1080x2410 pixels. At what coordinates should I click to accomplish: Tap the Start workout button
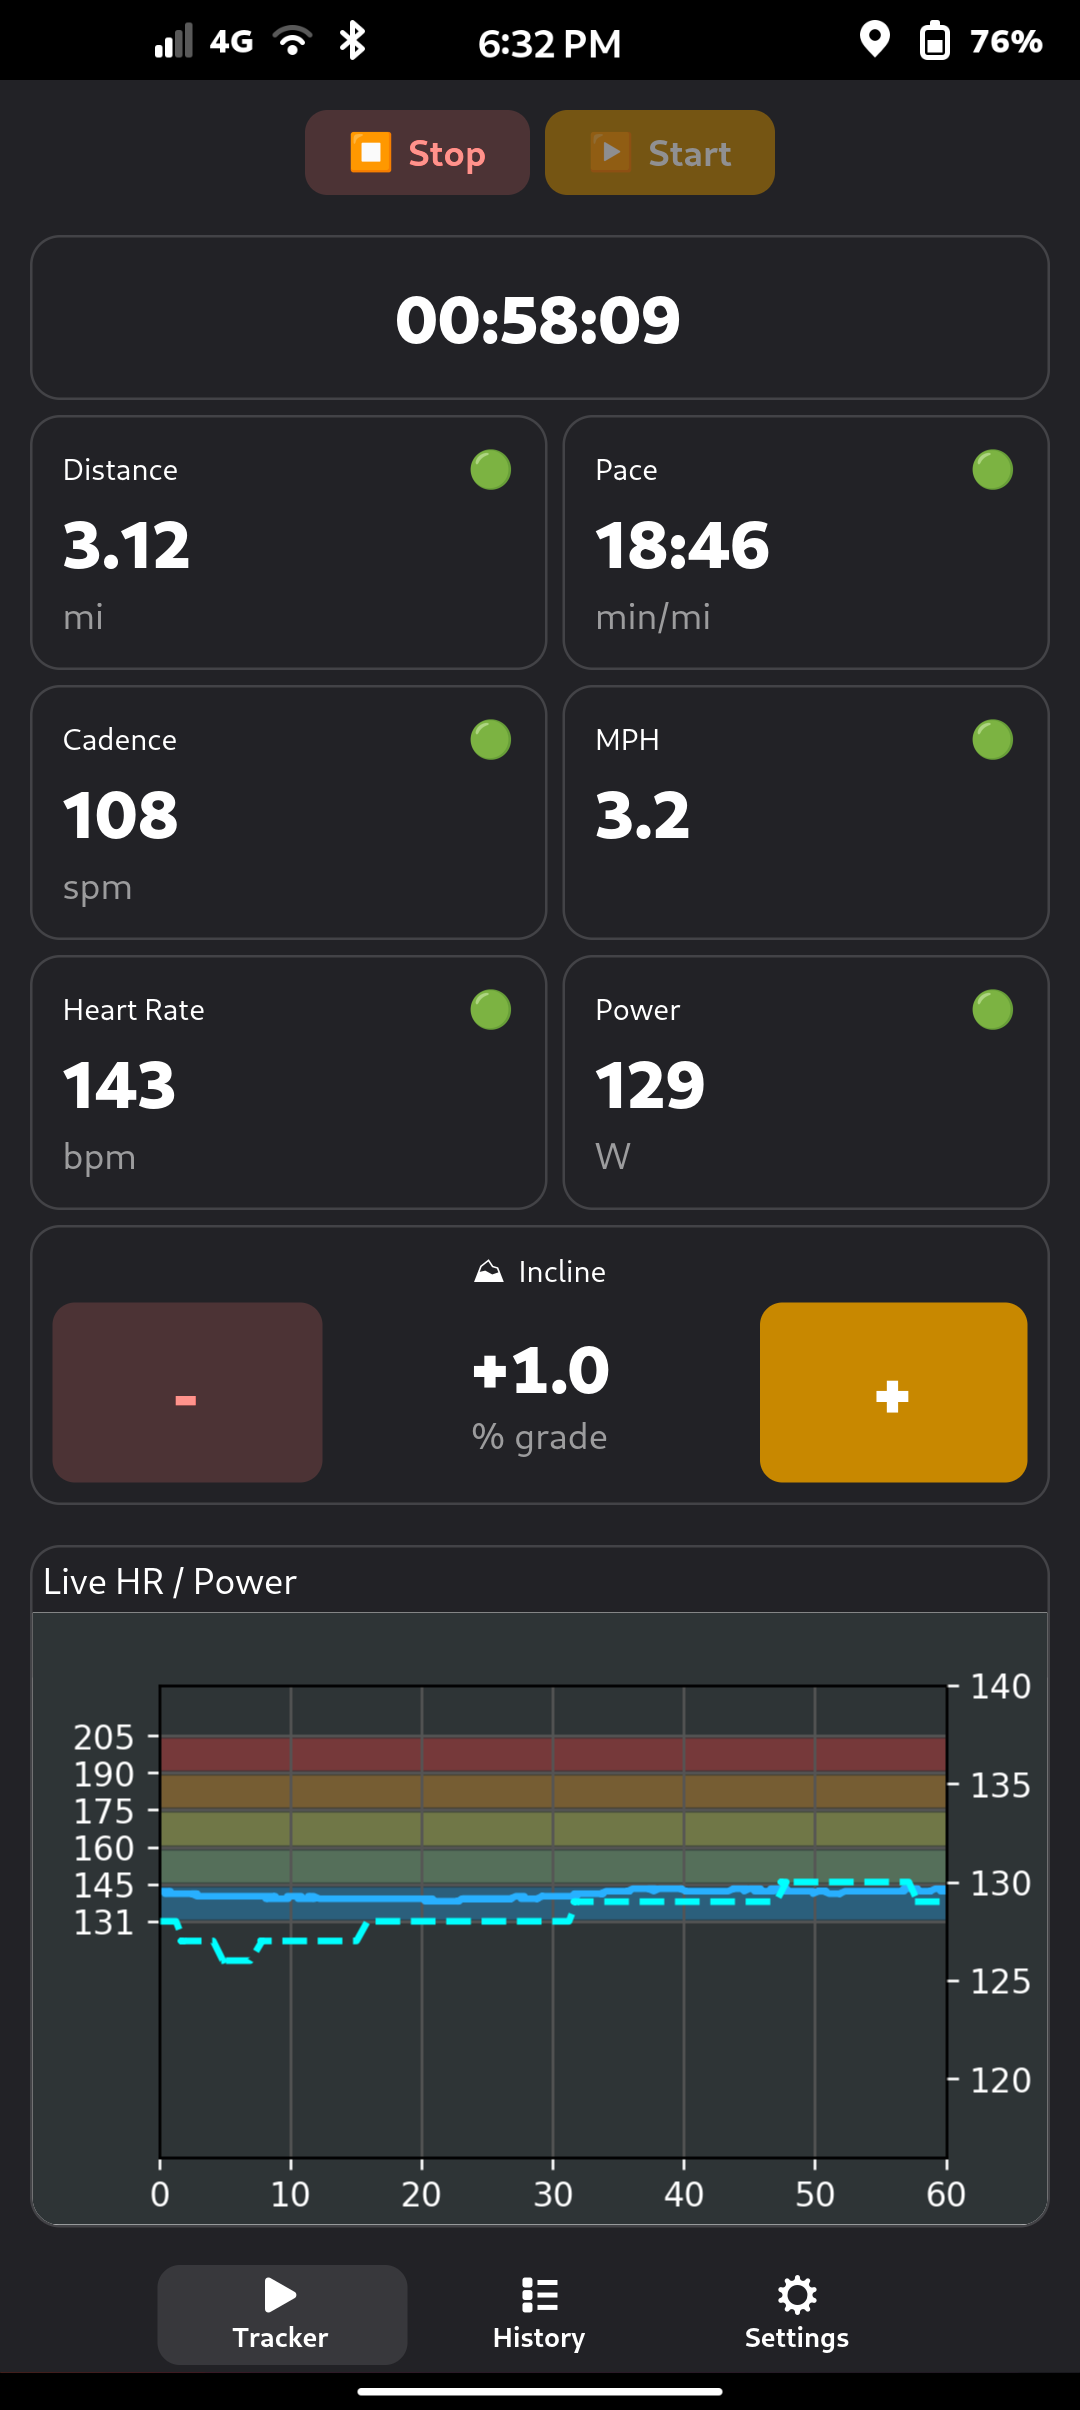tap(660, 153)
